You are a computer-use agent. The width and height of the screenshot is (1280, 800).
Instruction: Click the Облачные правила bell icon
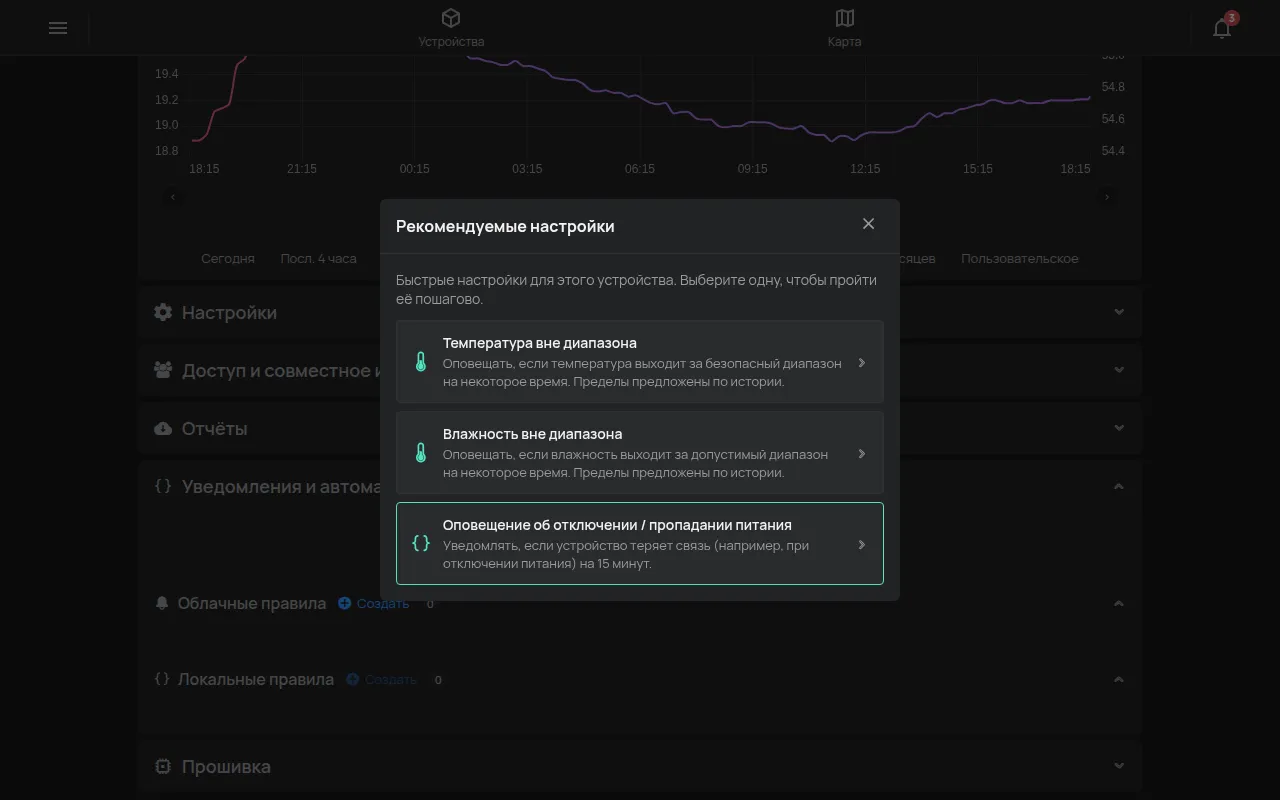tap(162, 603)
